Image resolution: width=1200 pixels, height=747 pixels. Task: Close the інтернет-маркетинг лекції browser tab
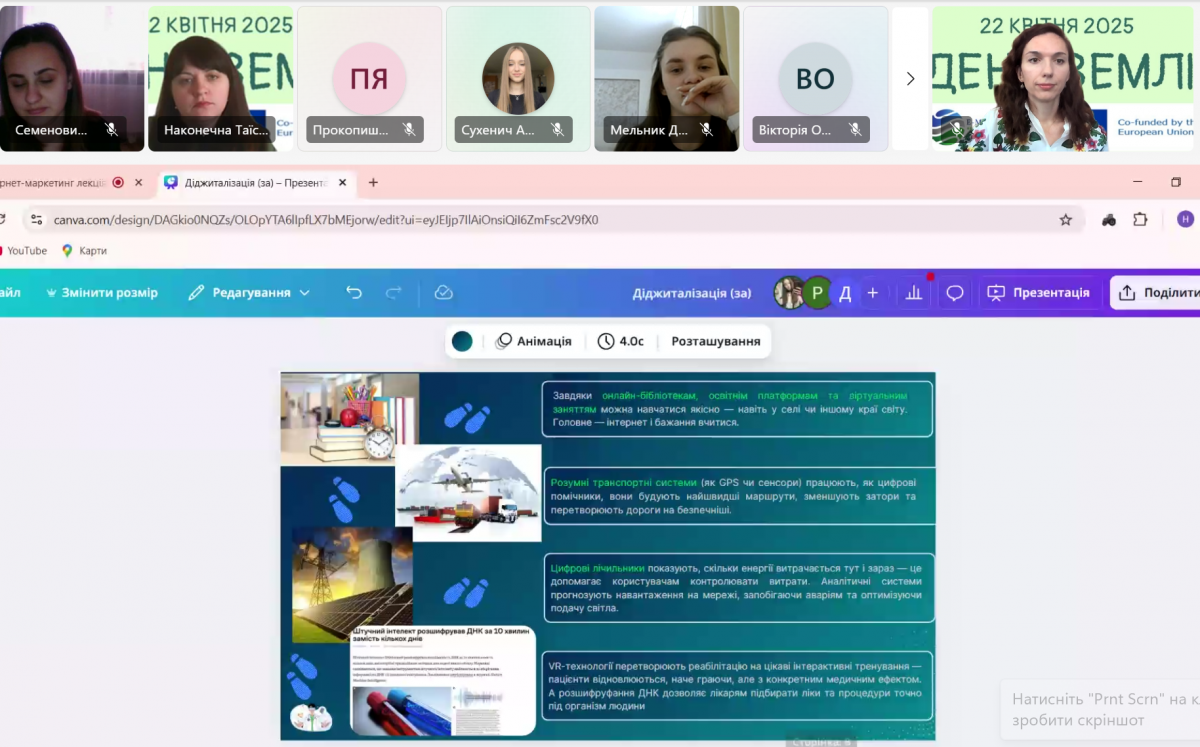[138, 182]
